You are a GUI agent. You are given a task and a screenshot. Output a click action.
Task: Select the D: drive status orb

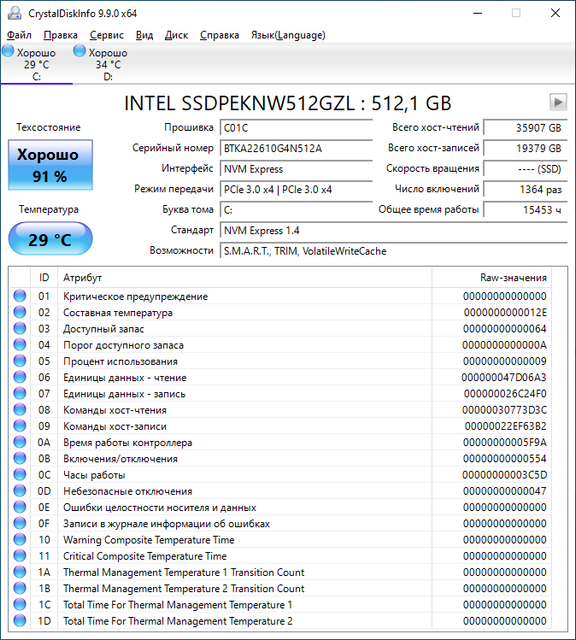79,51
